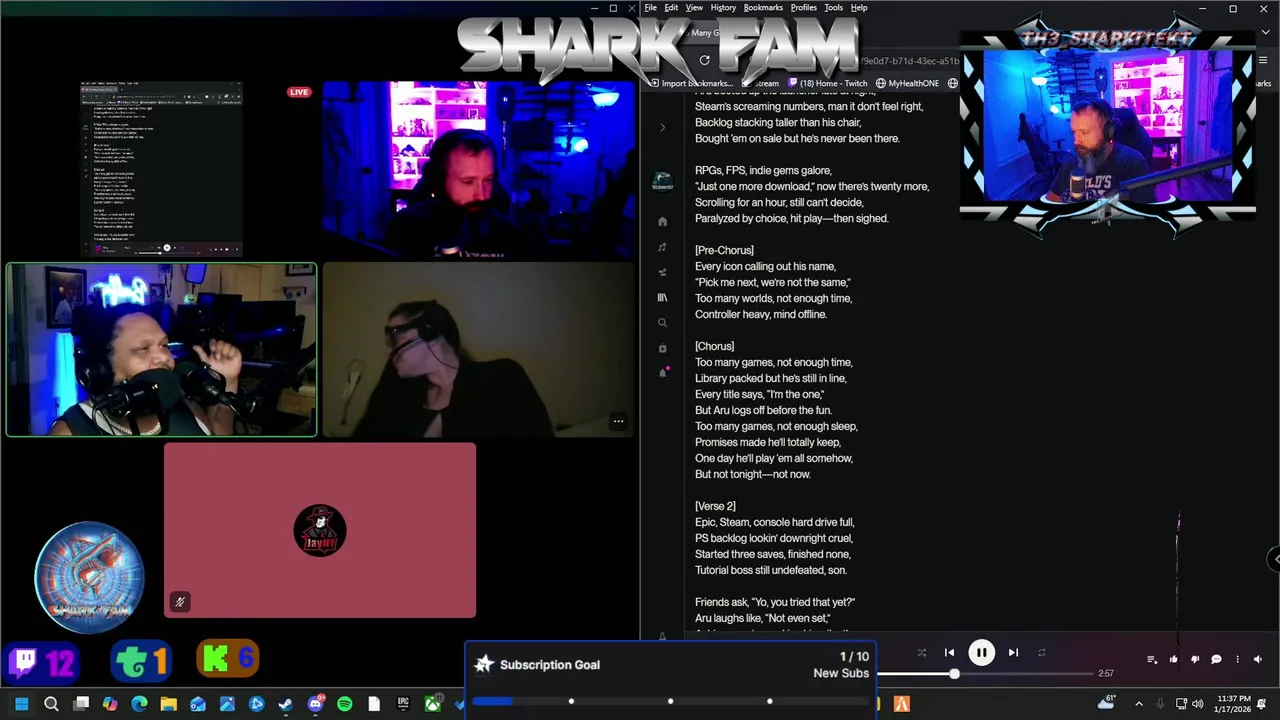Open Microsoft Edge from the taskbar
The image size is (1280, 720).
coord(139,704)
